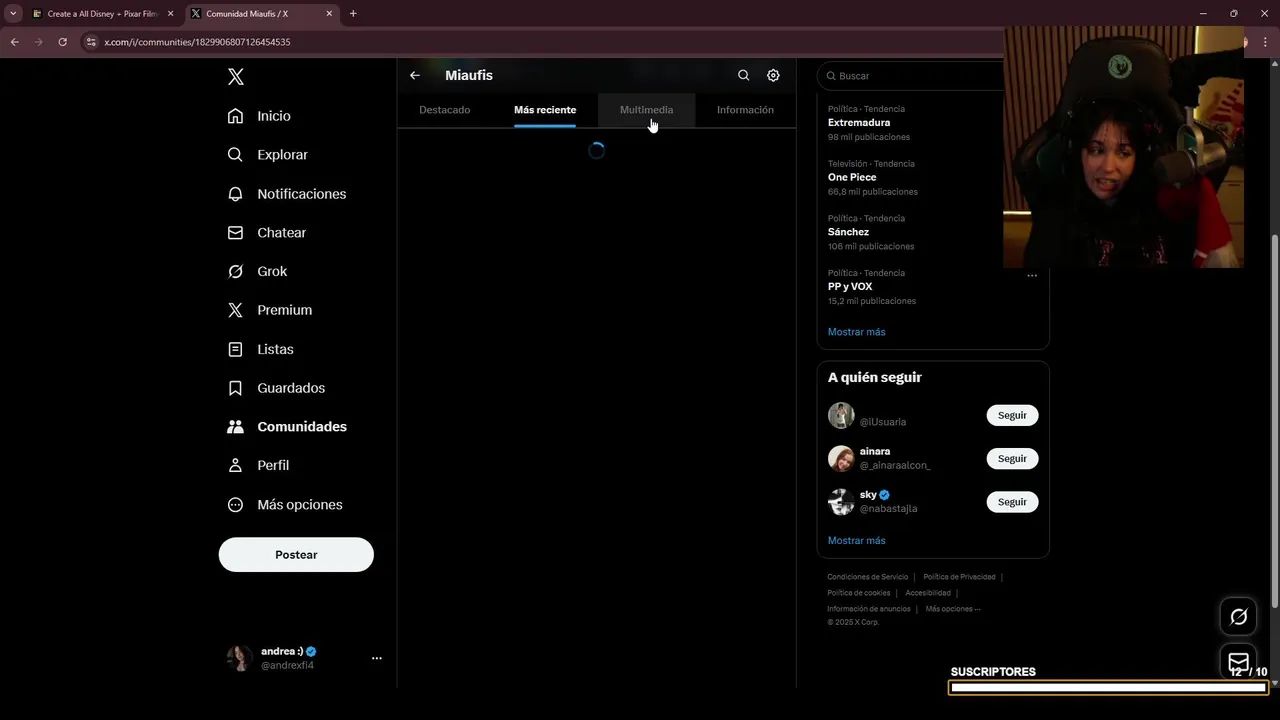Open Condiciones de Servicio link

[x=868, y=577]
